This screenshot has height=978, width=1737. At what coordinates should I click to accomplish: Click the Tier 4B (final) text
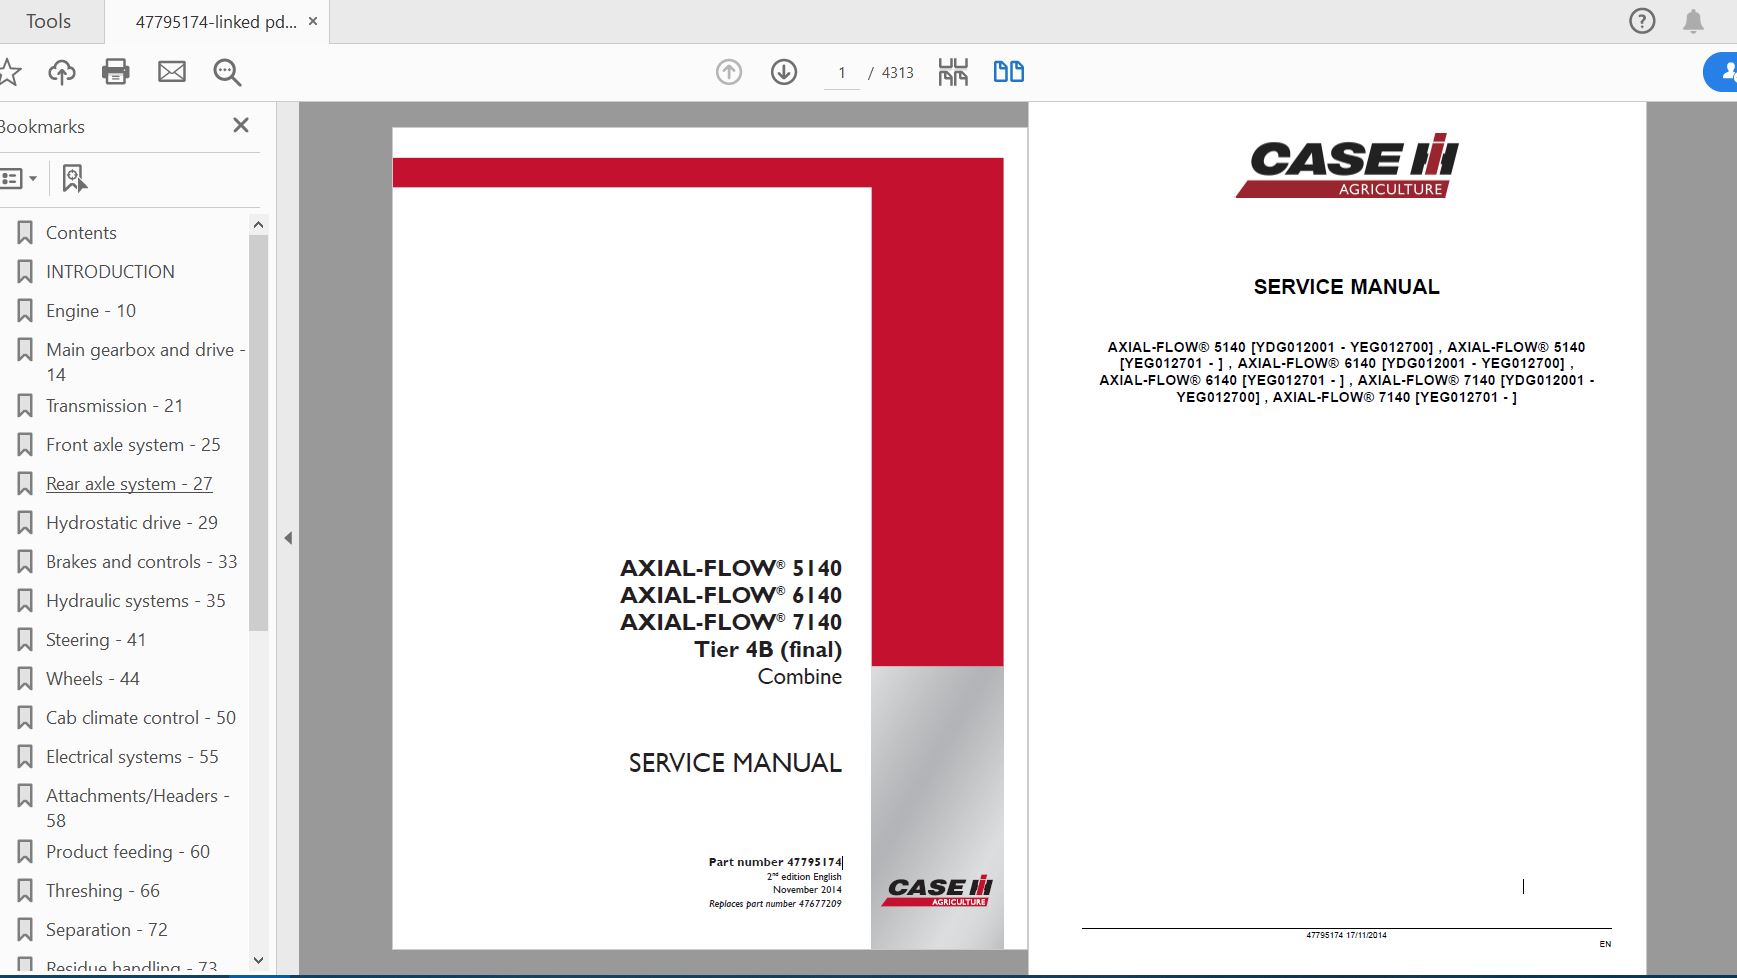click(x=768, y=650)
